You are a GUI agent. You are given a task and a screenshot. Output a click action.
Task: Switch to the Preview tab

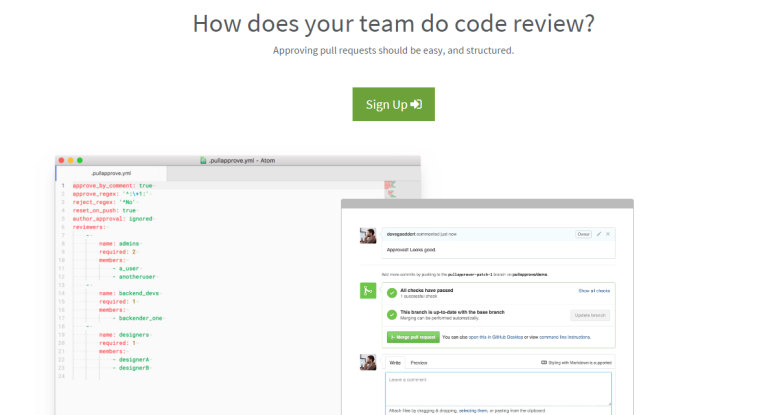[418, 362]
